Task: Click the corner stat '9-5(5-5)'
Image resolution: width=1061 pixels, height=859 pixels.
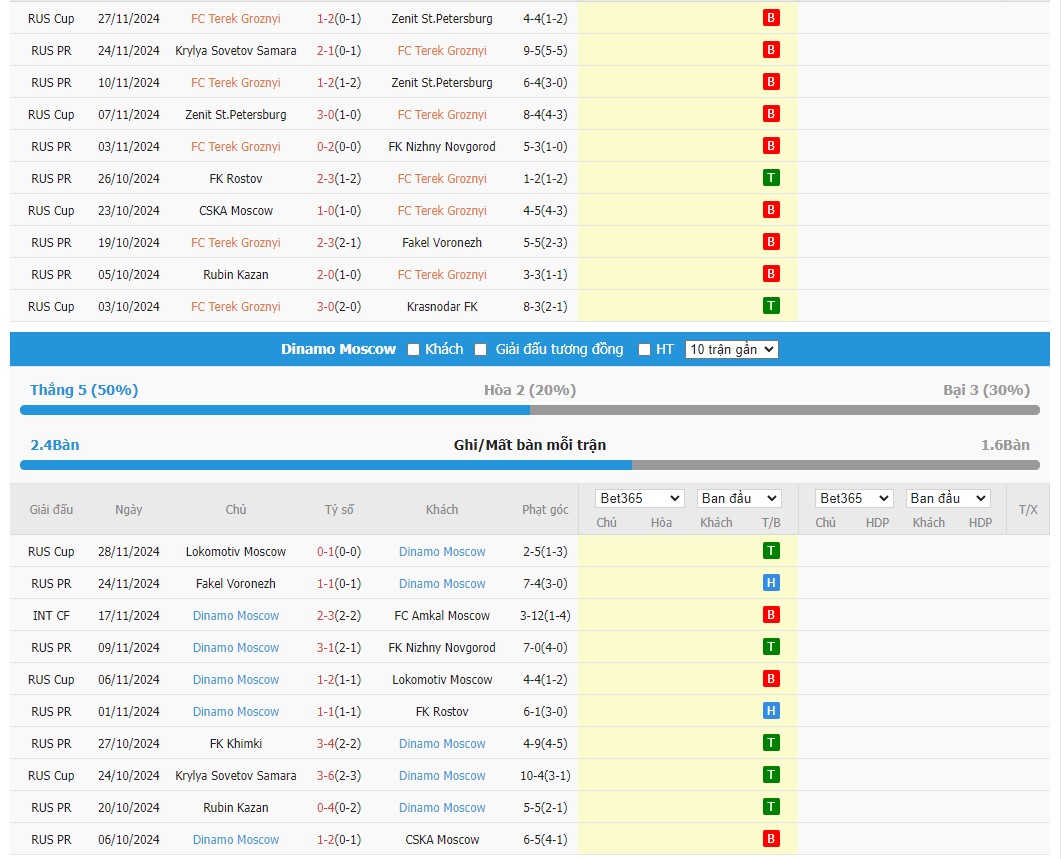Action: tap(545, 51)
